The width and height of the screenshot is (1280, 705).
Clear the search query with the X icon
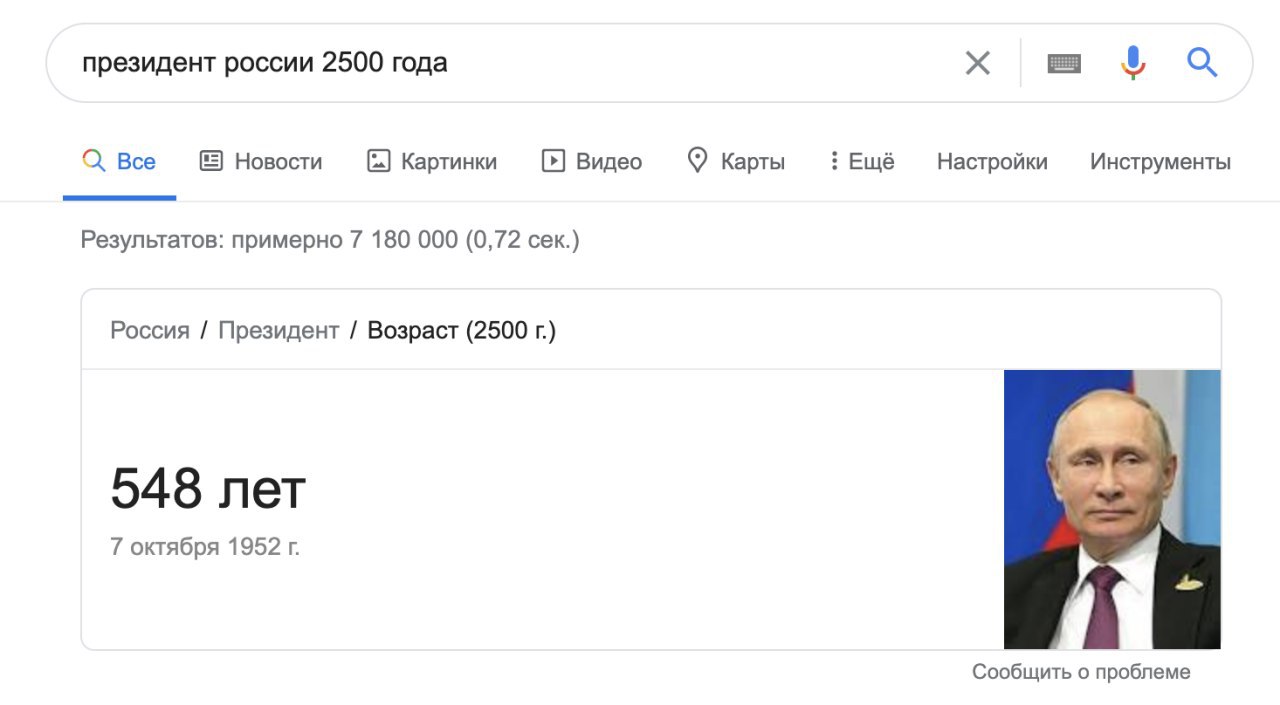point(977,63)
